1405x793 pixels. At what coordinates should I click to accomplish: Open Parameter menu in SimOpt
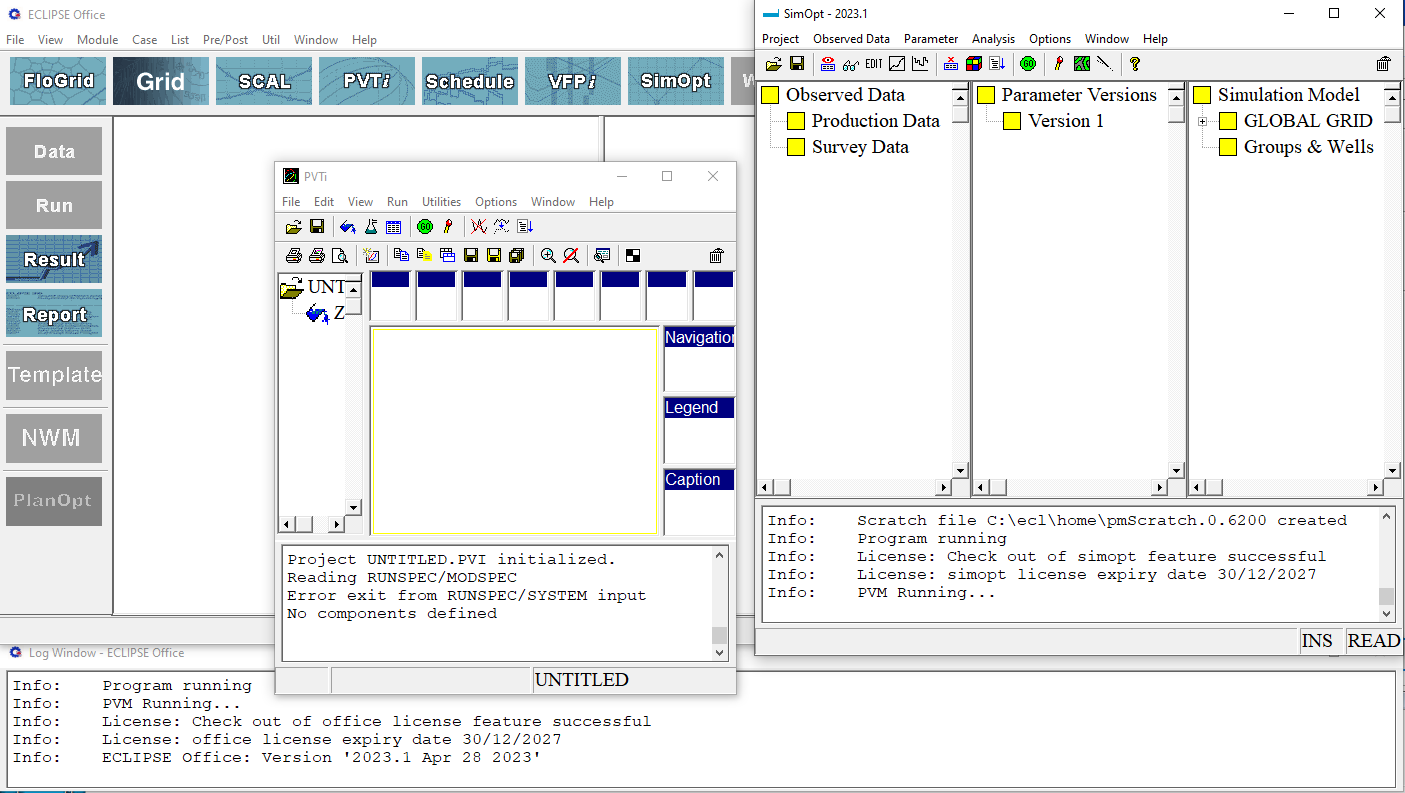click(931, 39)
